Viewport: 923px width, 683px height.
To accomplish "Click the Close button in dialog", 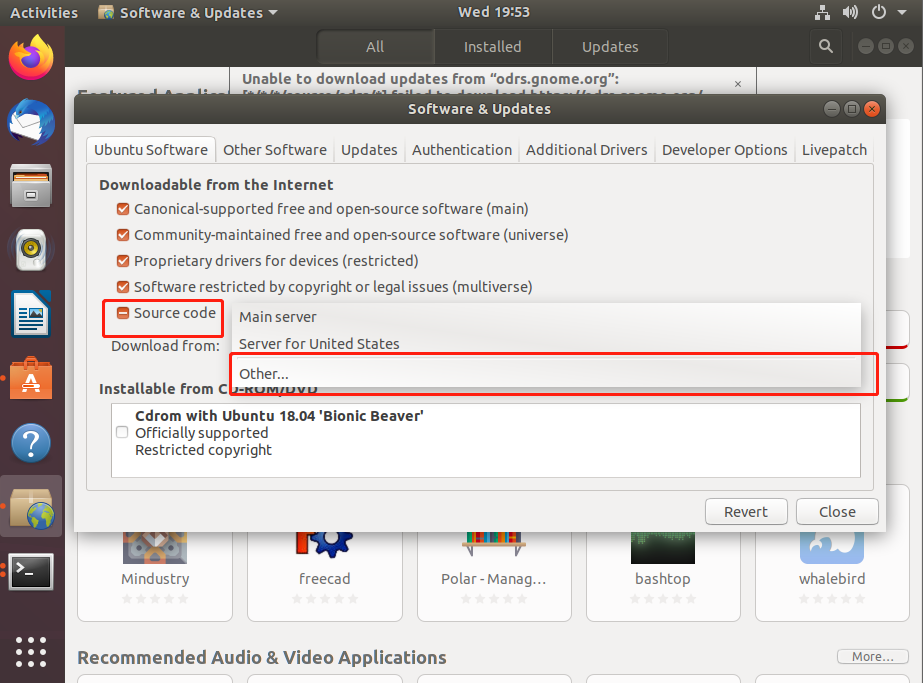I will [x=837, y=512].
